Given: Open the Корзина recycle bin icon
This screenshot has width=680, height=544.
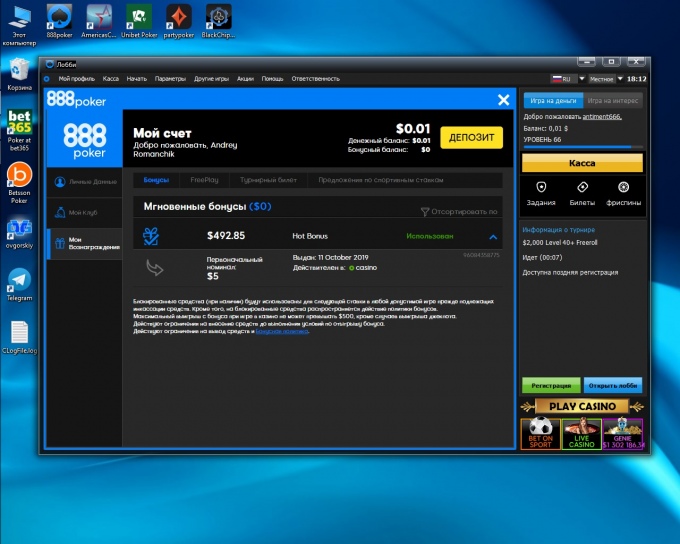Looking at the screenshot, I should pyautogui.click(x=19, y=74).
